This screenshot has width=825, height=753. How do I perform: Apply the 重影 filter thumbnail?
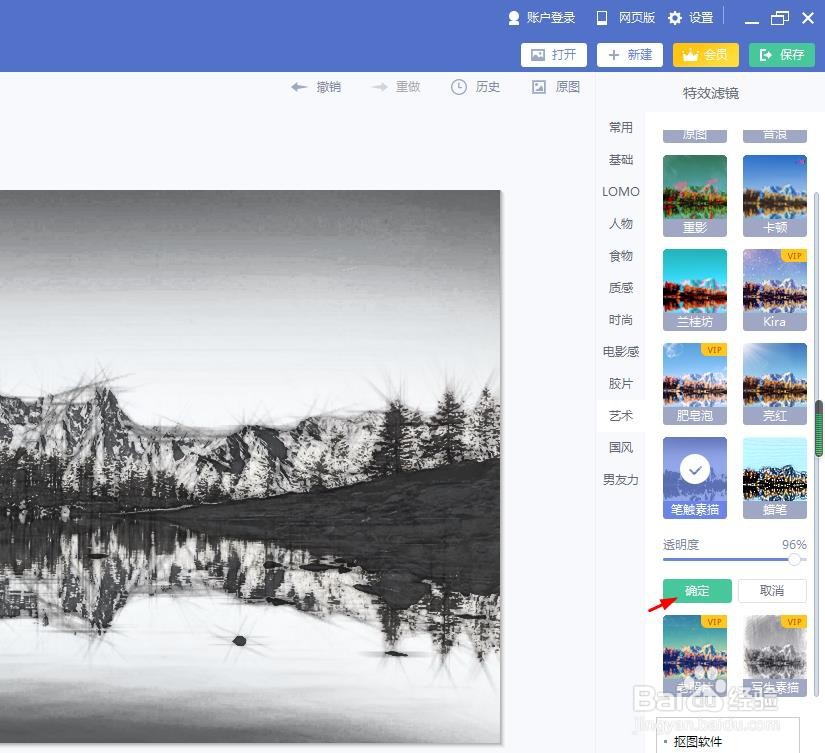(695, 195)
